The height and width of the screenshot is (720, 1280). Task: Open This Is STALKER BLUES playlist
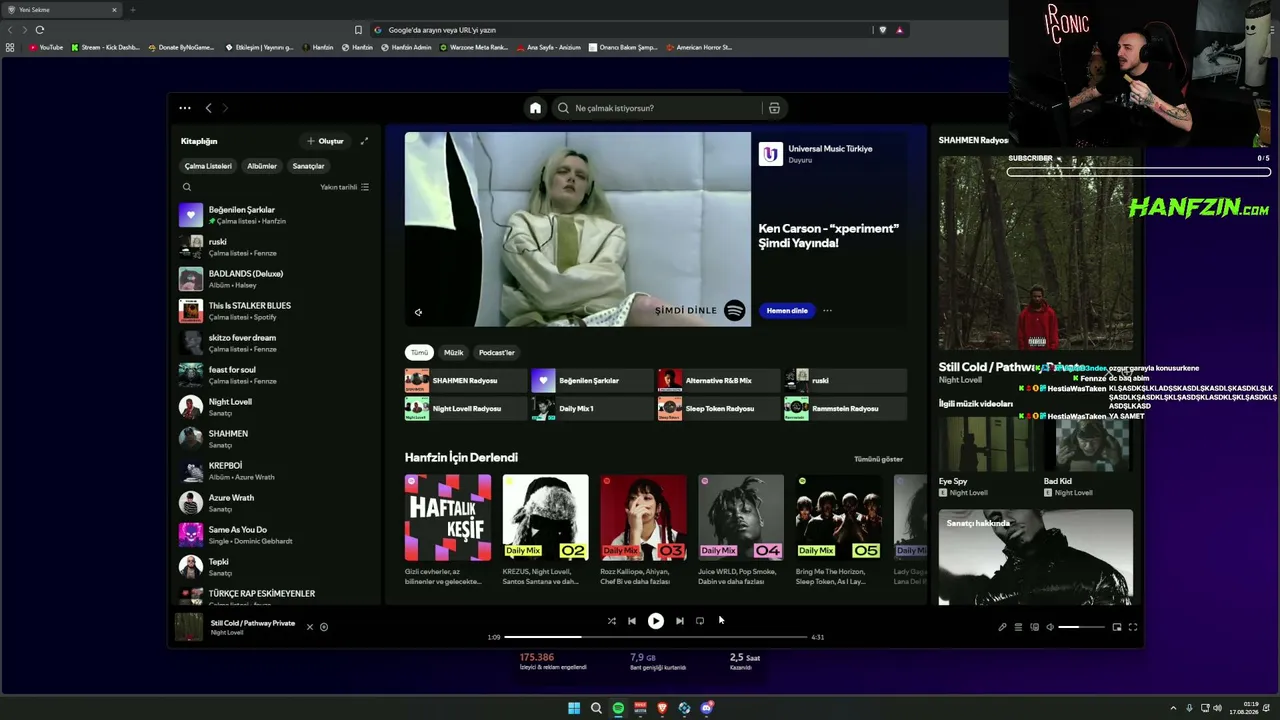pyautogui.click(x=275, y=311)
